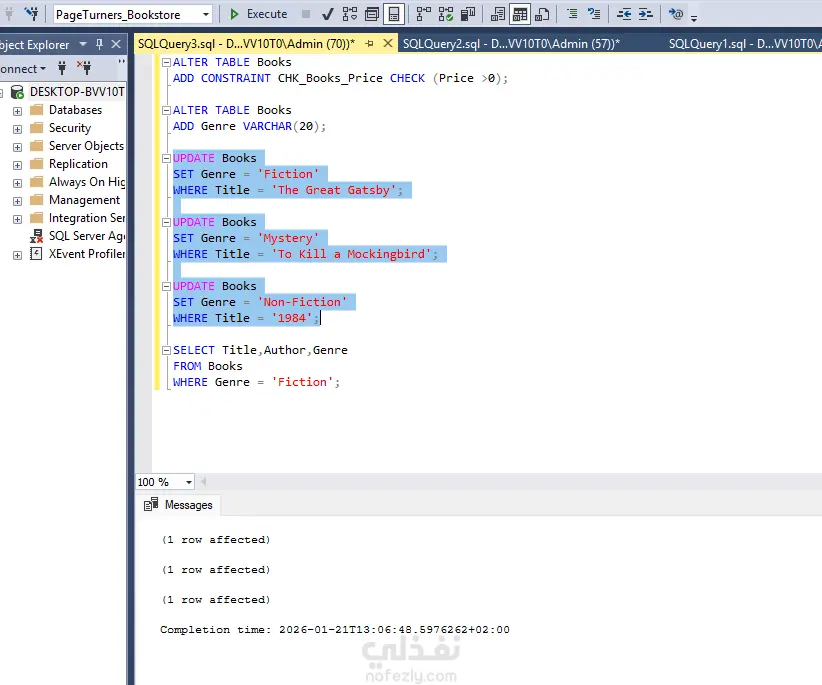822x685 pixels.
Task: Uncomment the selected lines
Action: [594, 14]
